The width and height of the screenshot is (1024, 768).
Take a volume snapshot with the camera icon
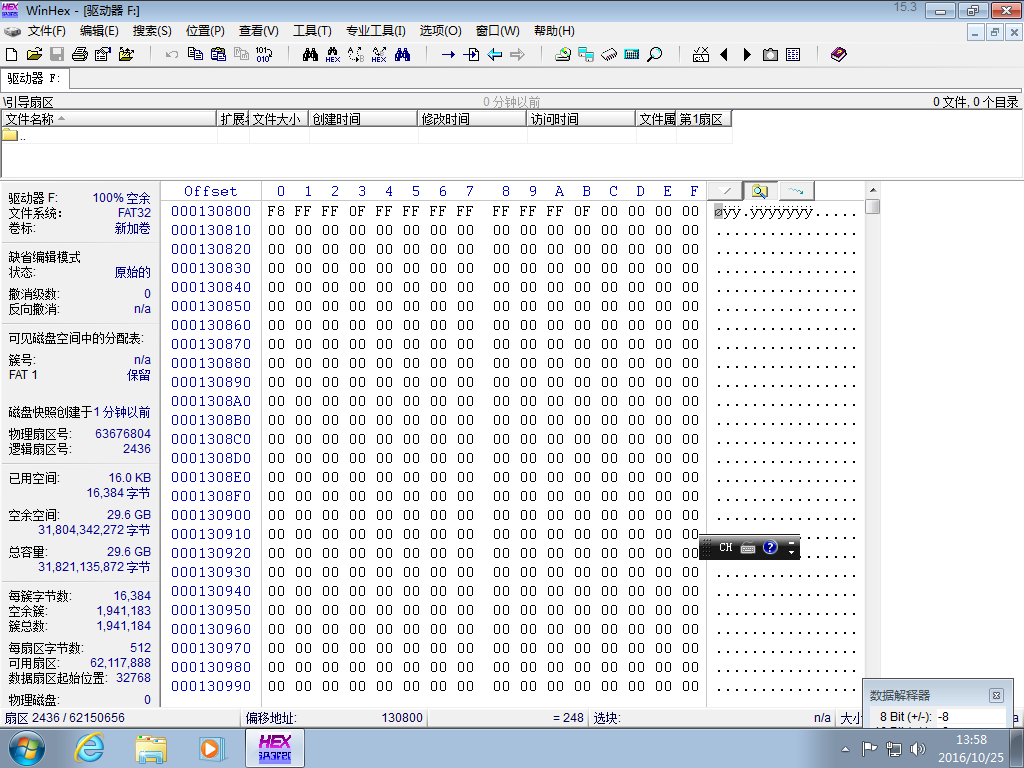point(770,55)
